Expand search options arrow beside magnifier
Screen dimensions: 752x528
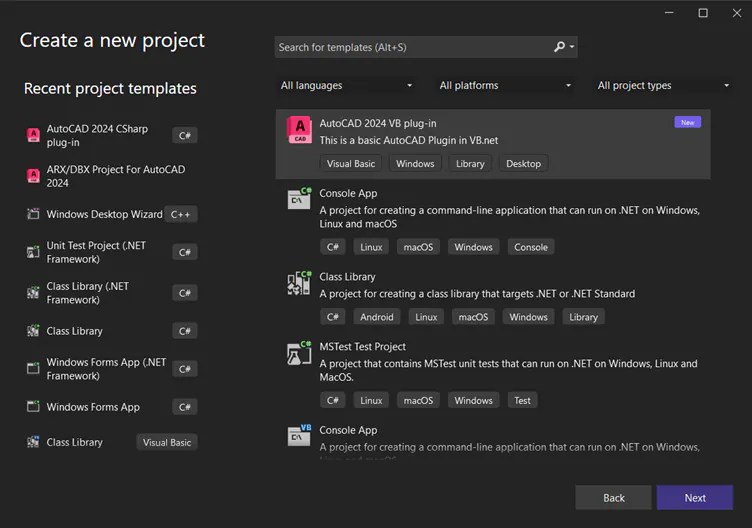tap(572, 47)
